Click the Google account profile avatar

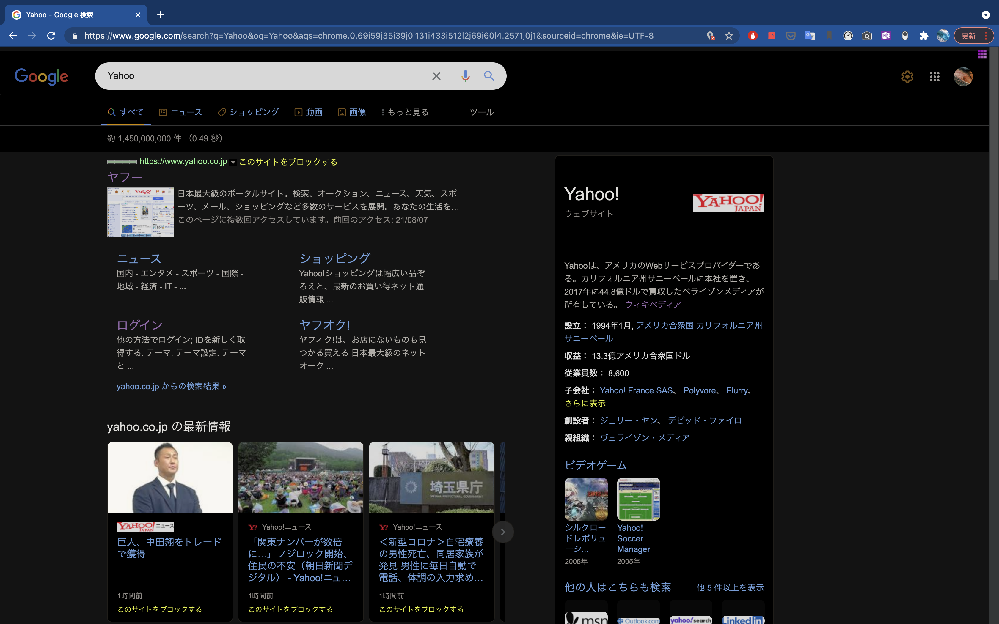coord(962,76)
